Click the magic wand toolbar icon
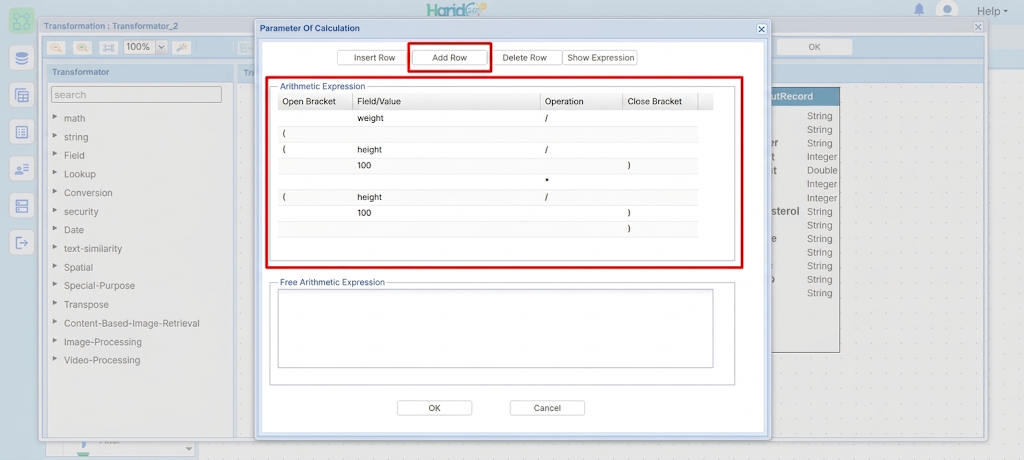 182,47
